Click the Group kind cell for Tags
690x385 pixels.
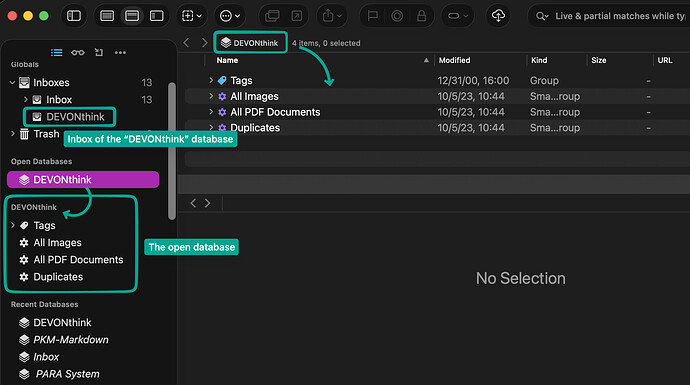[544, 81]
